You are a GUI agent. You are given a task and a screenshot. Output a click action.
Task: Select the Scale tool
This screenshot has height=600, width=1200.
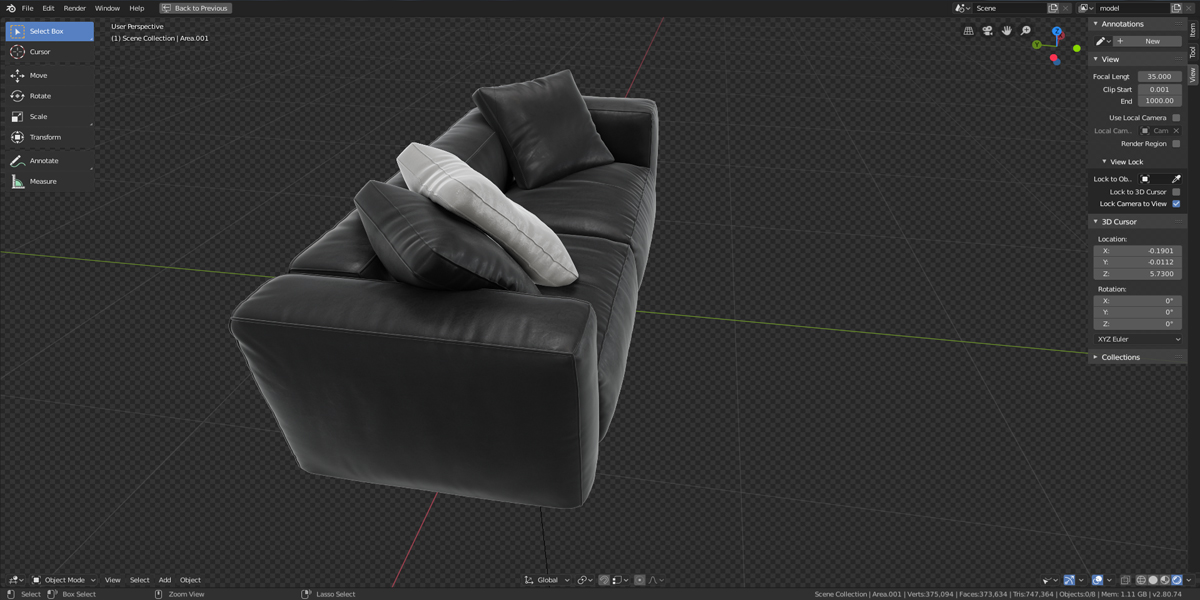50,116
